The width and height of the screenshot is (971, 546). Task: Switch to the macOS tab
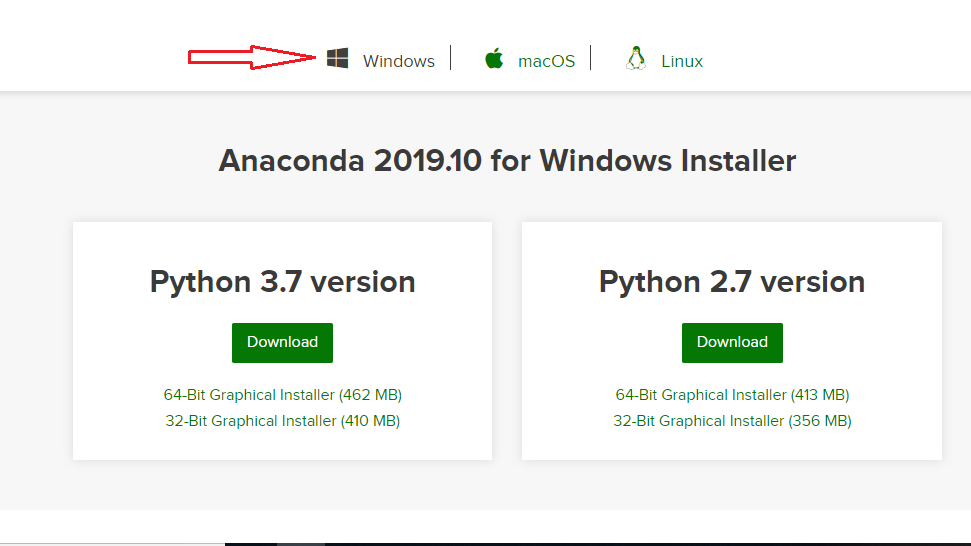[546, 61]
